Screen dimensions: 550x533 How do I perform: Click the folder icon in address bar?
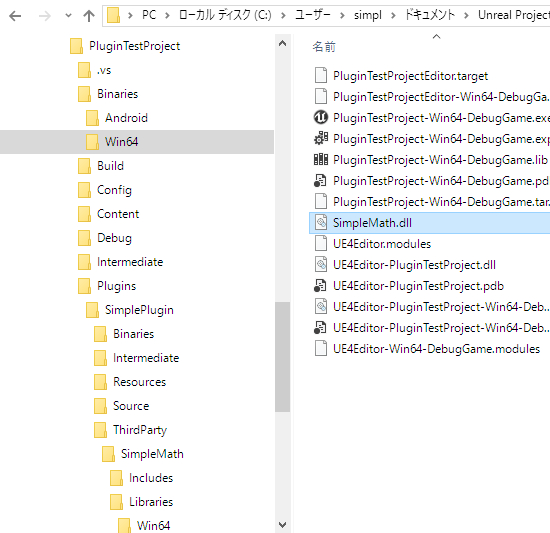click(x=113, y=15)
